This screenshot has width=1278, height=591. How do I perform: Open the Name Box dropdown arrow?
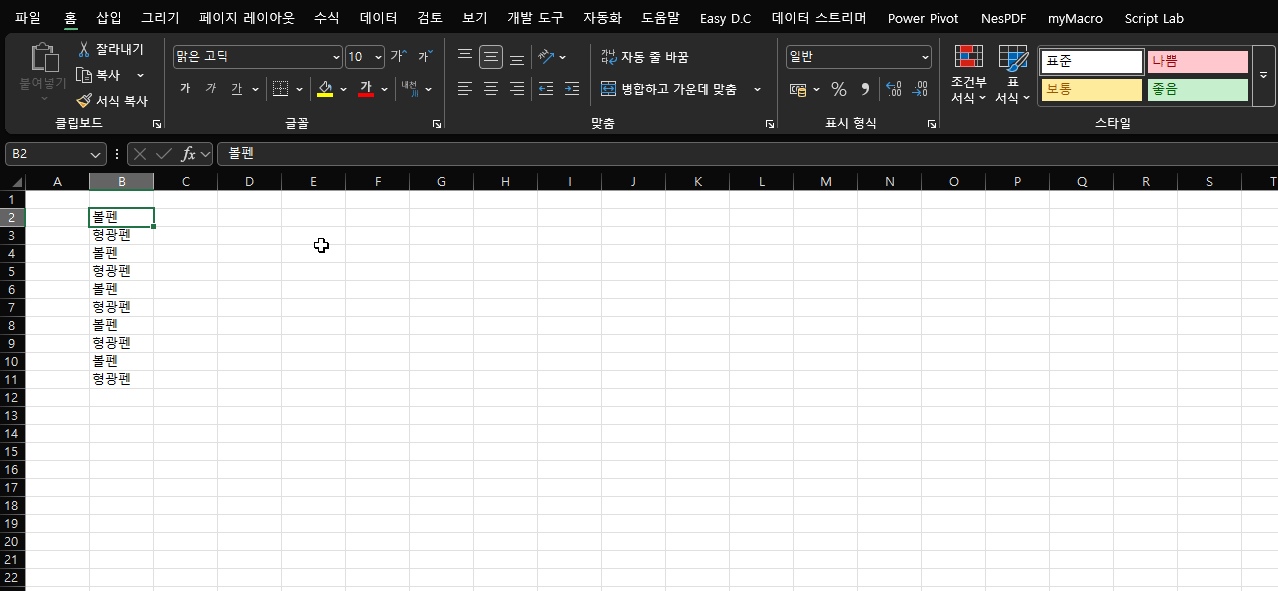click(96, 154)
